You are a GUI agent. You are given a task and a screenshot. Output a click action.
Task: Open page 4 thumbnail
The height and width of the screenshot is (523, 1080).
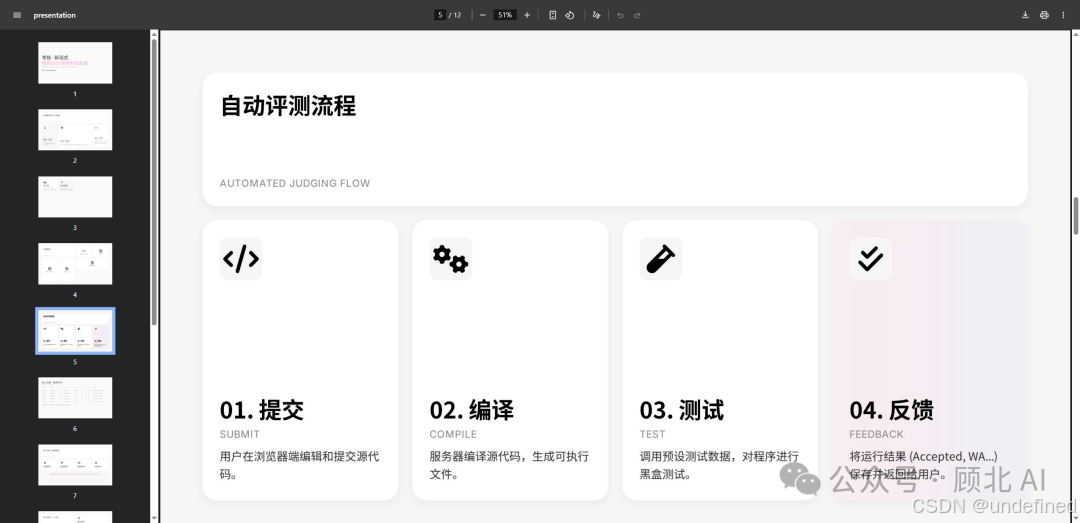(75, 263)
